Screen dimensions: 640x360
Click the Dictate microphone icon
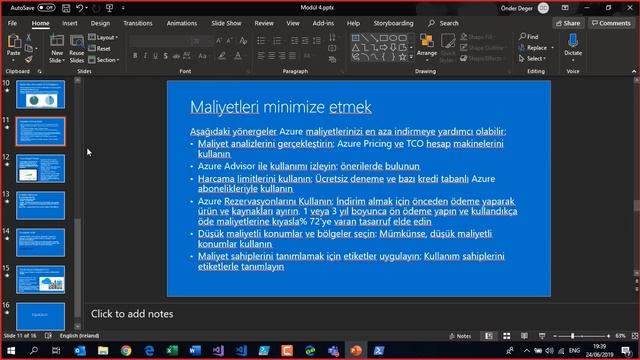pyautogui.click(x=573, y=41)
